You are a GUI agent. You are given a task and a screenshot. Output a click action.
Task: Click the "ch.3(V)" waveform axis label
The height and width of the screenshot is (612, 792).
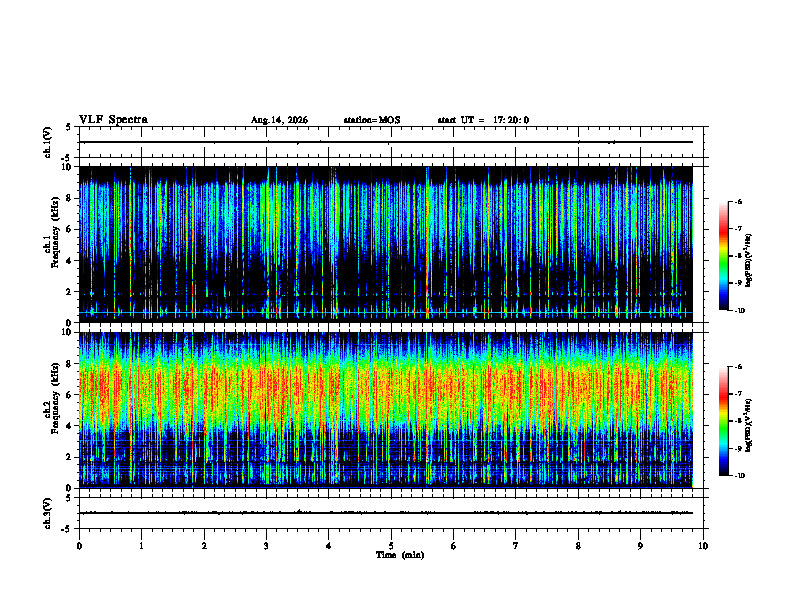(48, 514)
